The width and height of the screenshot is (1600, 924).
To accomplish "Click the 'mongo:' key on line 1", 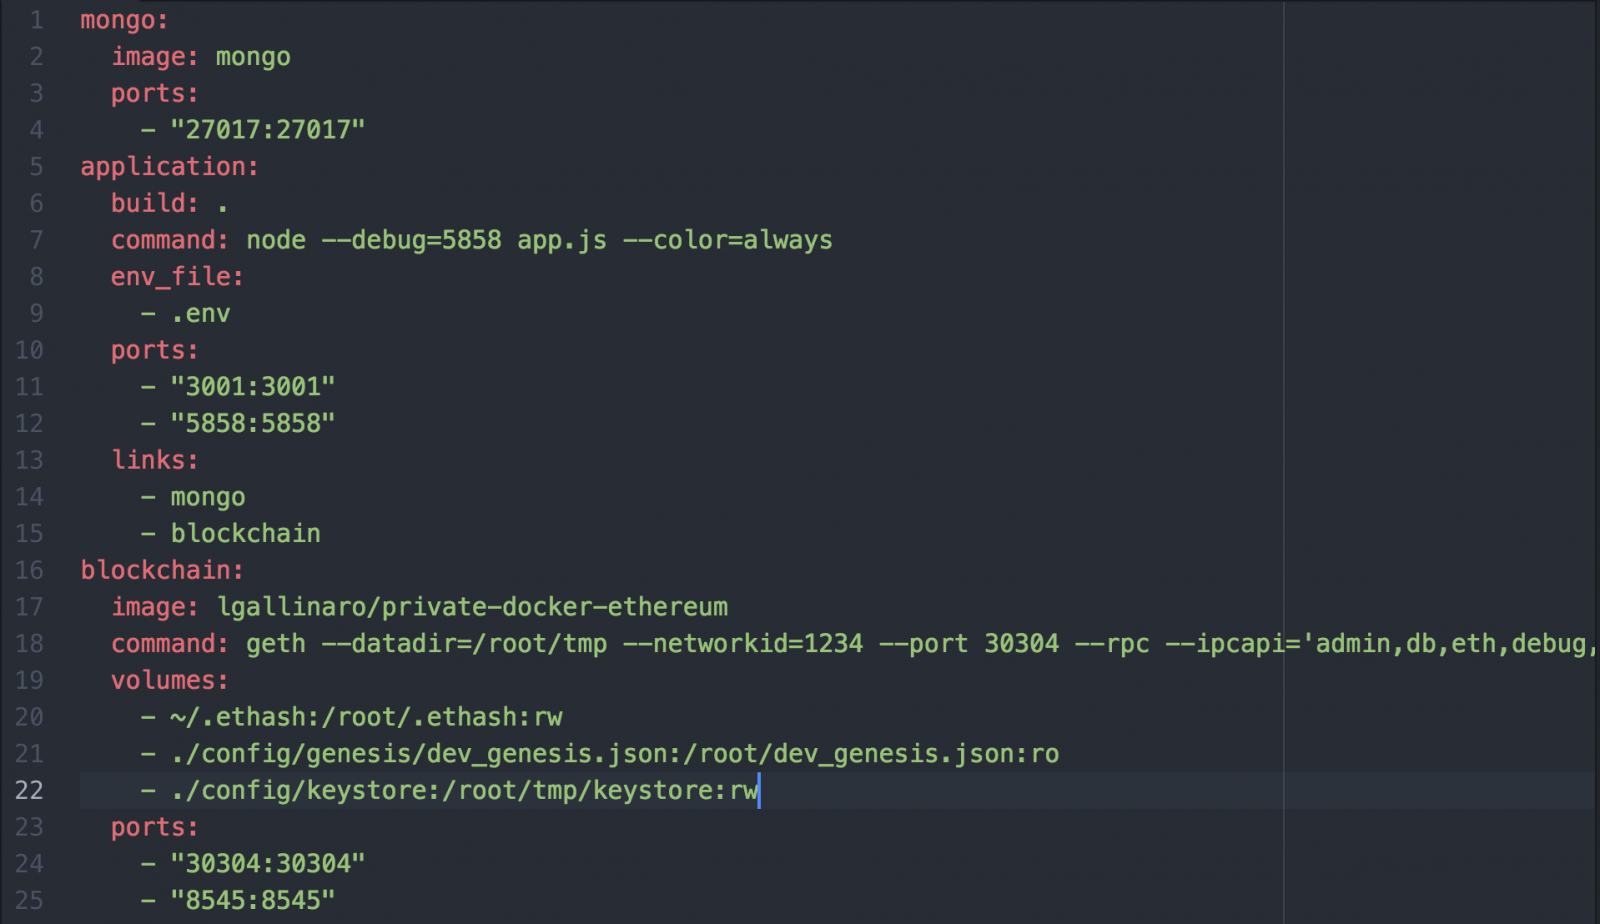I will tap(124, 21).
